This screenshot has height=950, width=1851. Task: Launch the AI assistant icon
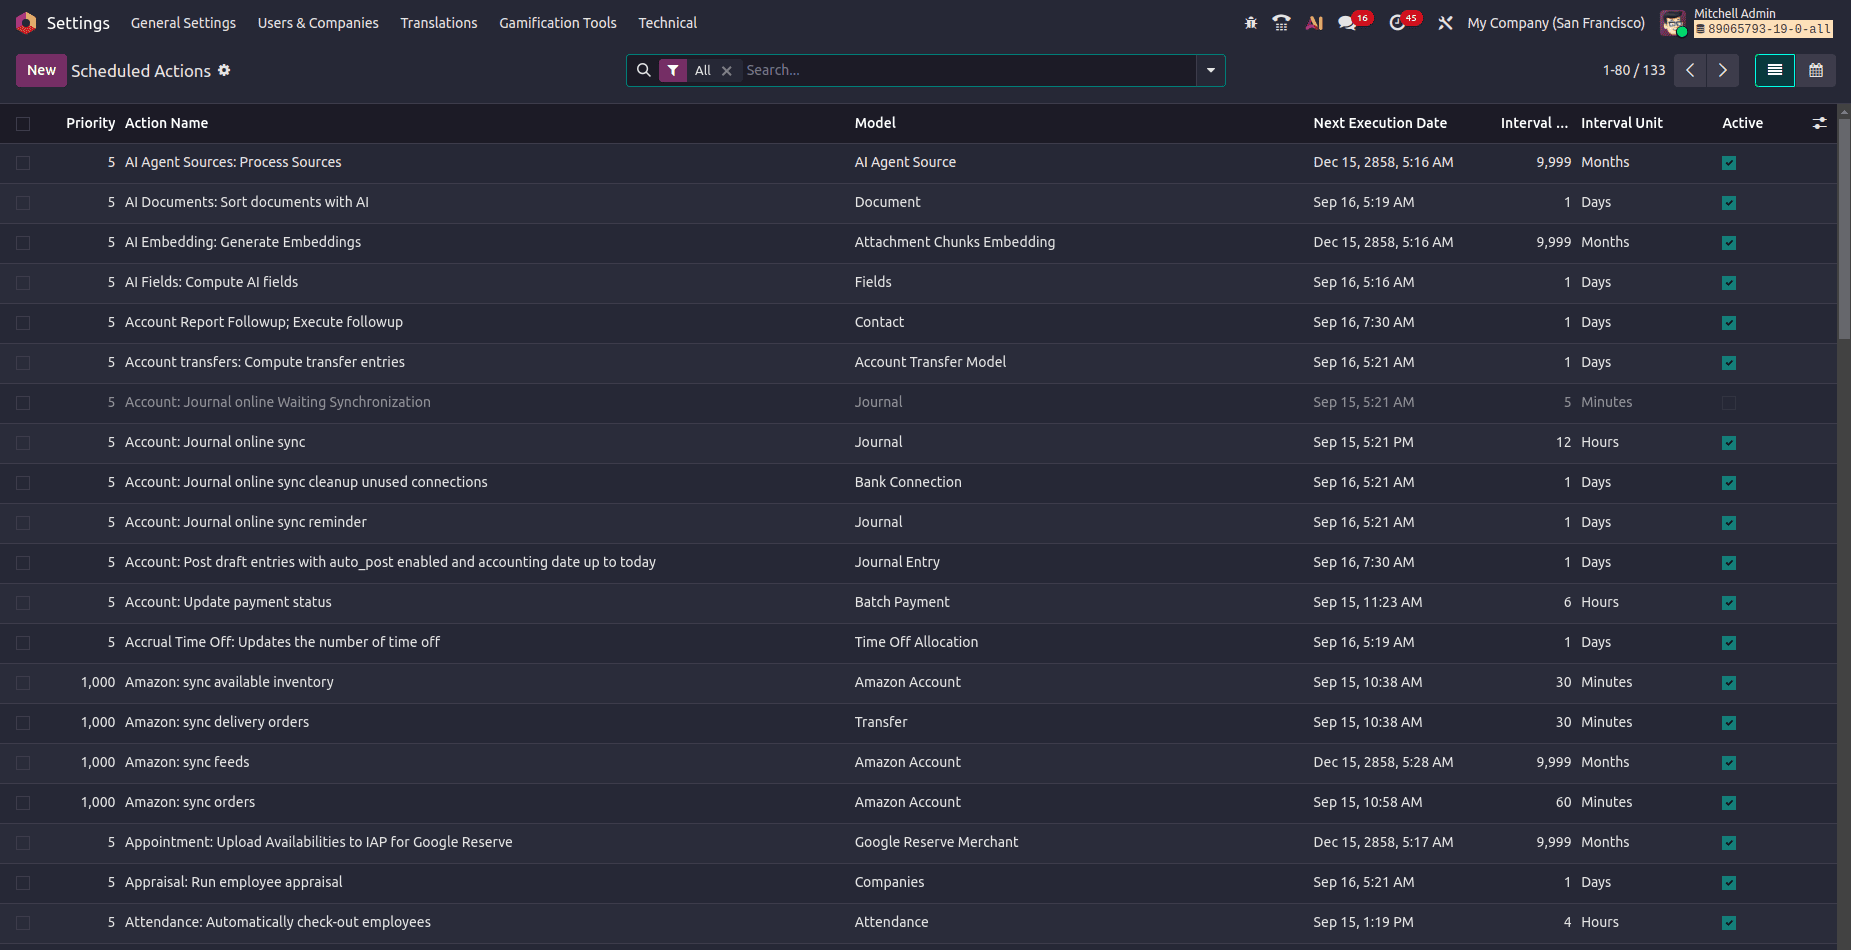[1315, 23]
